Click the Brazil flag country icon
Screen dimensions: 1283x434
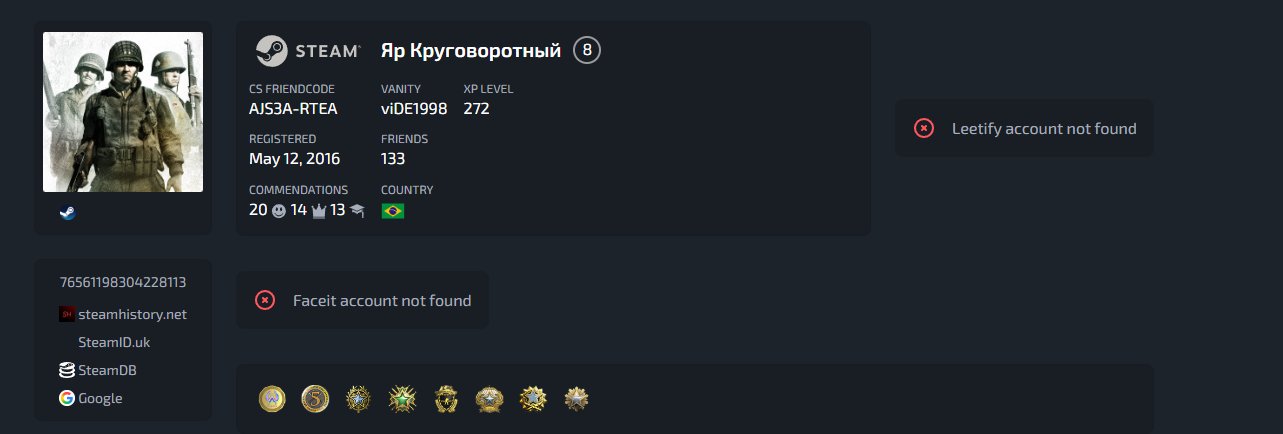click(393, 211)
